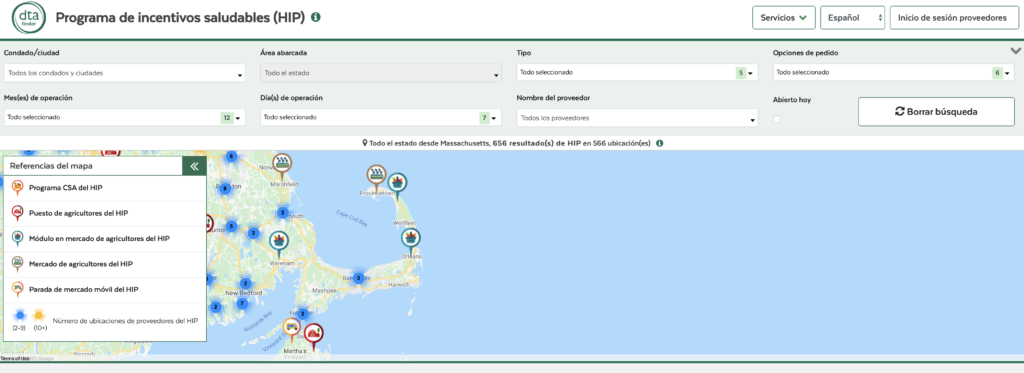1024x373 pixels.
Task: Click the blue (2-9) cluster legend icon
Action: click(x=19, y=316)
